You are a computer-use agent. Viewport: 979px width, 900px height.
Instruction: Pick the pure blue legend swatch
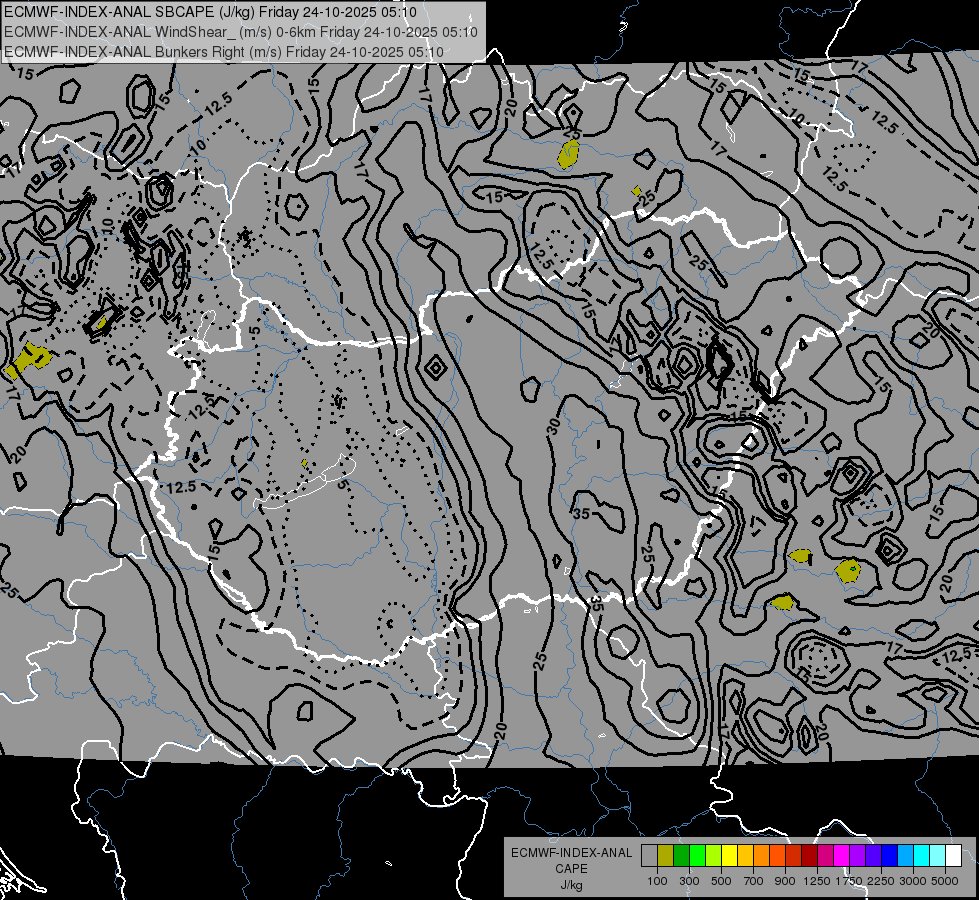point(890,856)
